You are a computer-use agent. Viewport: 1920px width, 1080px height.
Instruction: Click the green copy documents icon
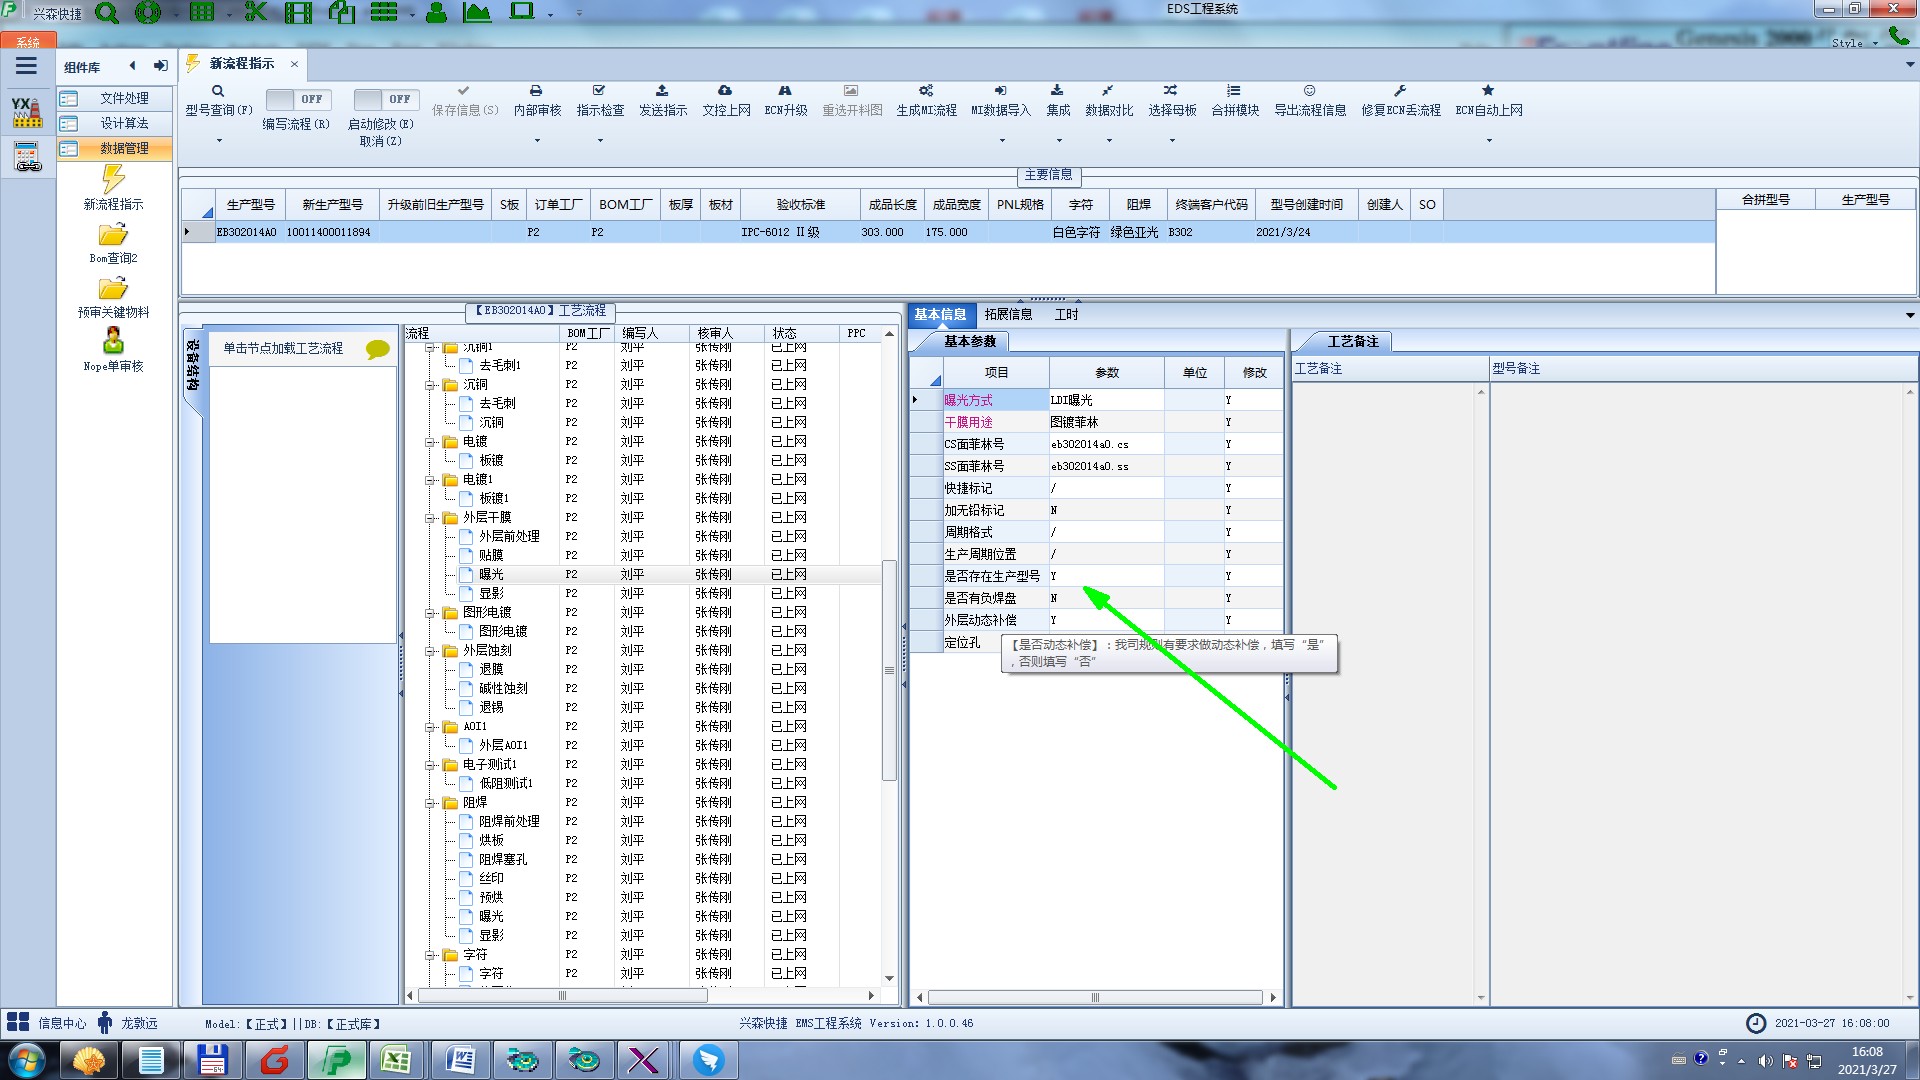click(x=342, y=12)
